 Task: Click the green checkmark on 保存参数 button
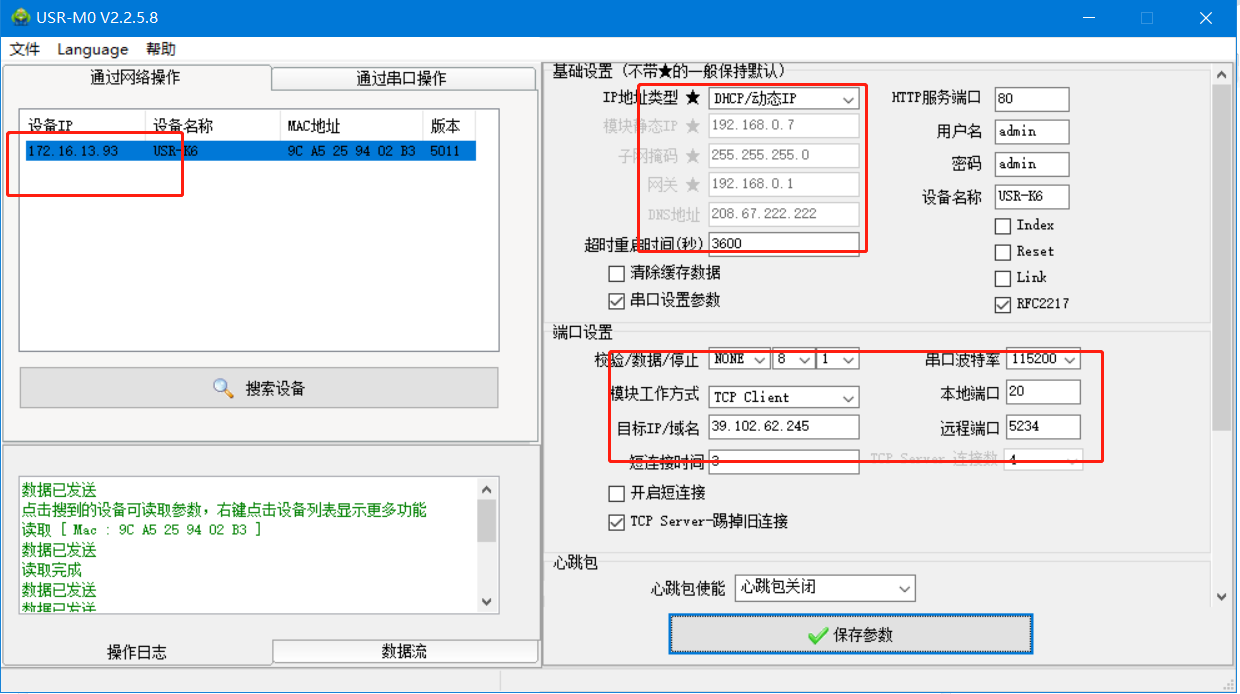pos(816,635)
